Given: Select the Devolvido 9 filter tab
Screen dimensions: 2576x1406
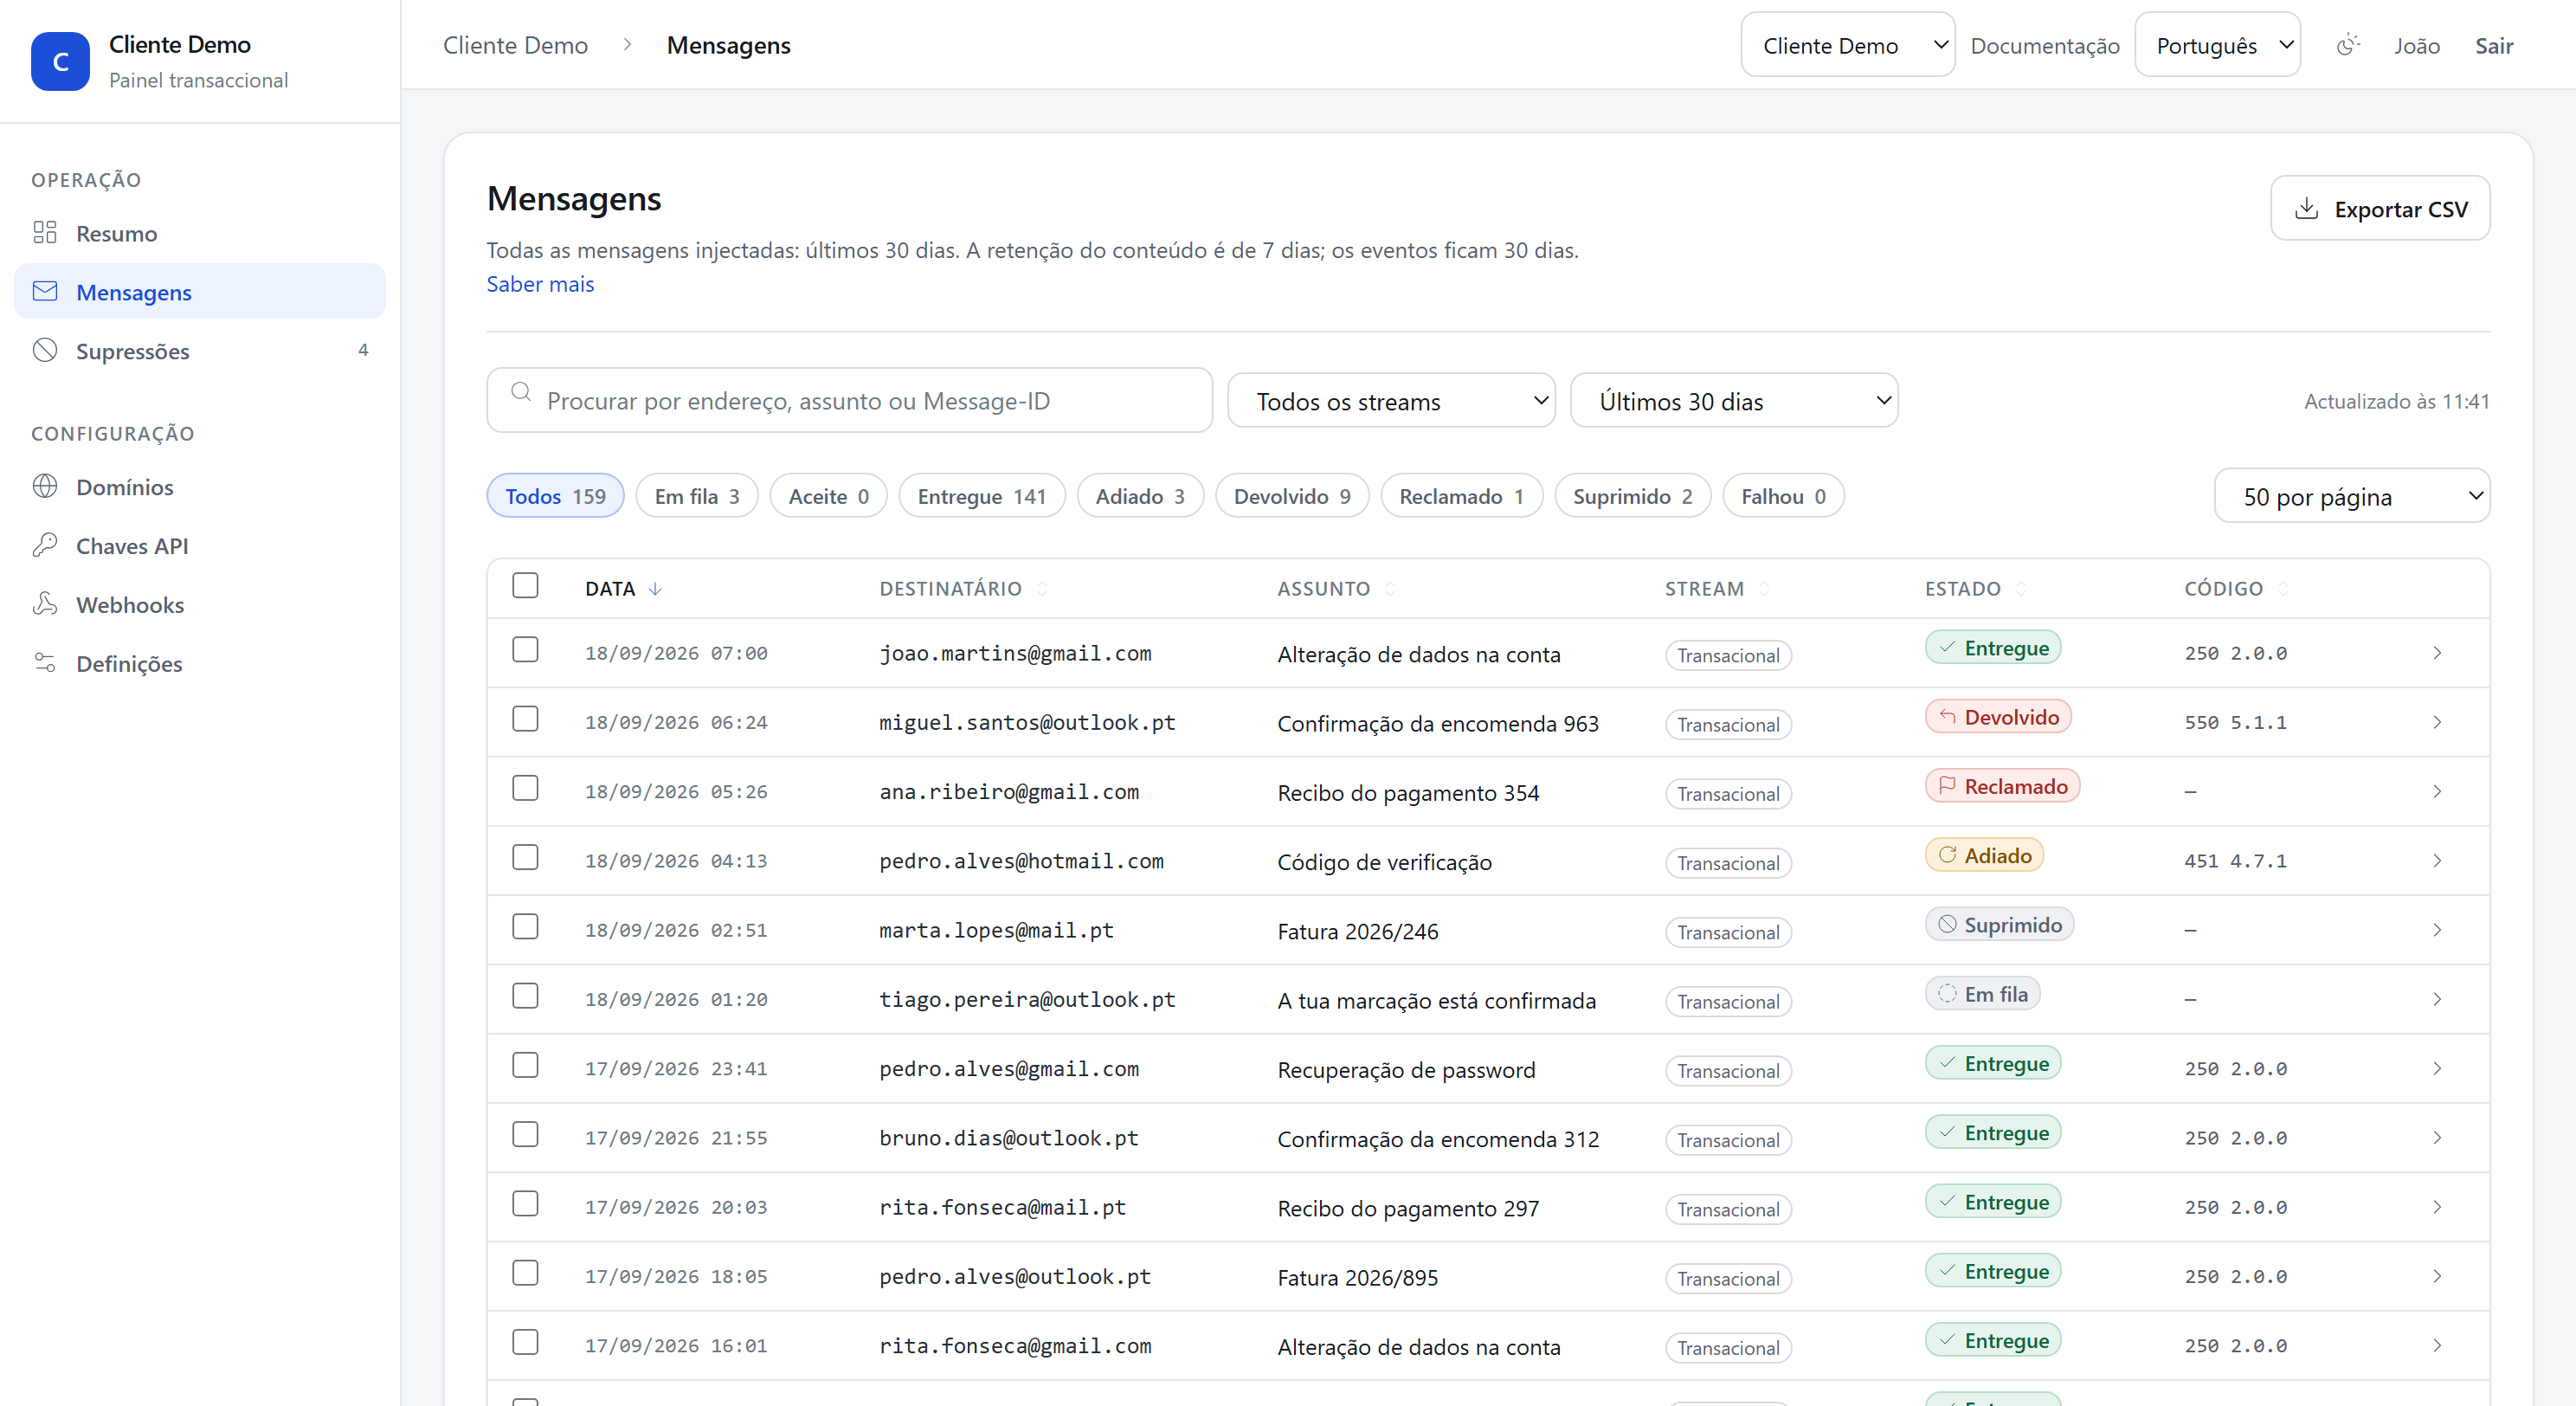Looking at the screenshot, I should (1292, 496).
